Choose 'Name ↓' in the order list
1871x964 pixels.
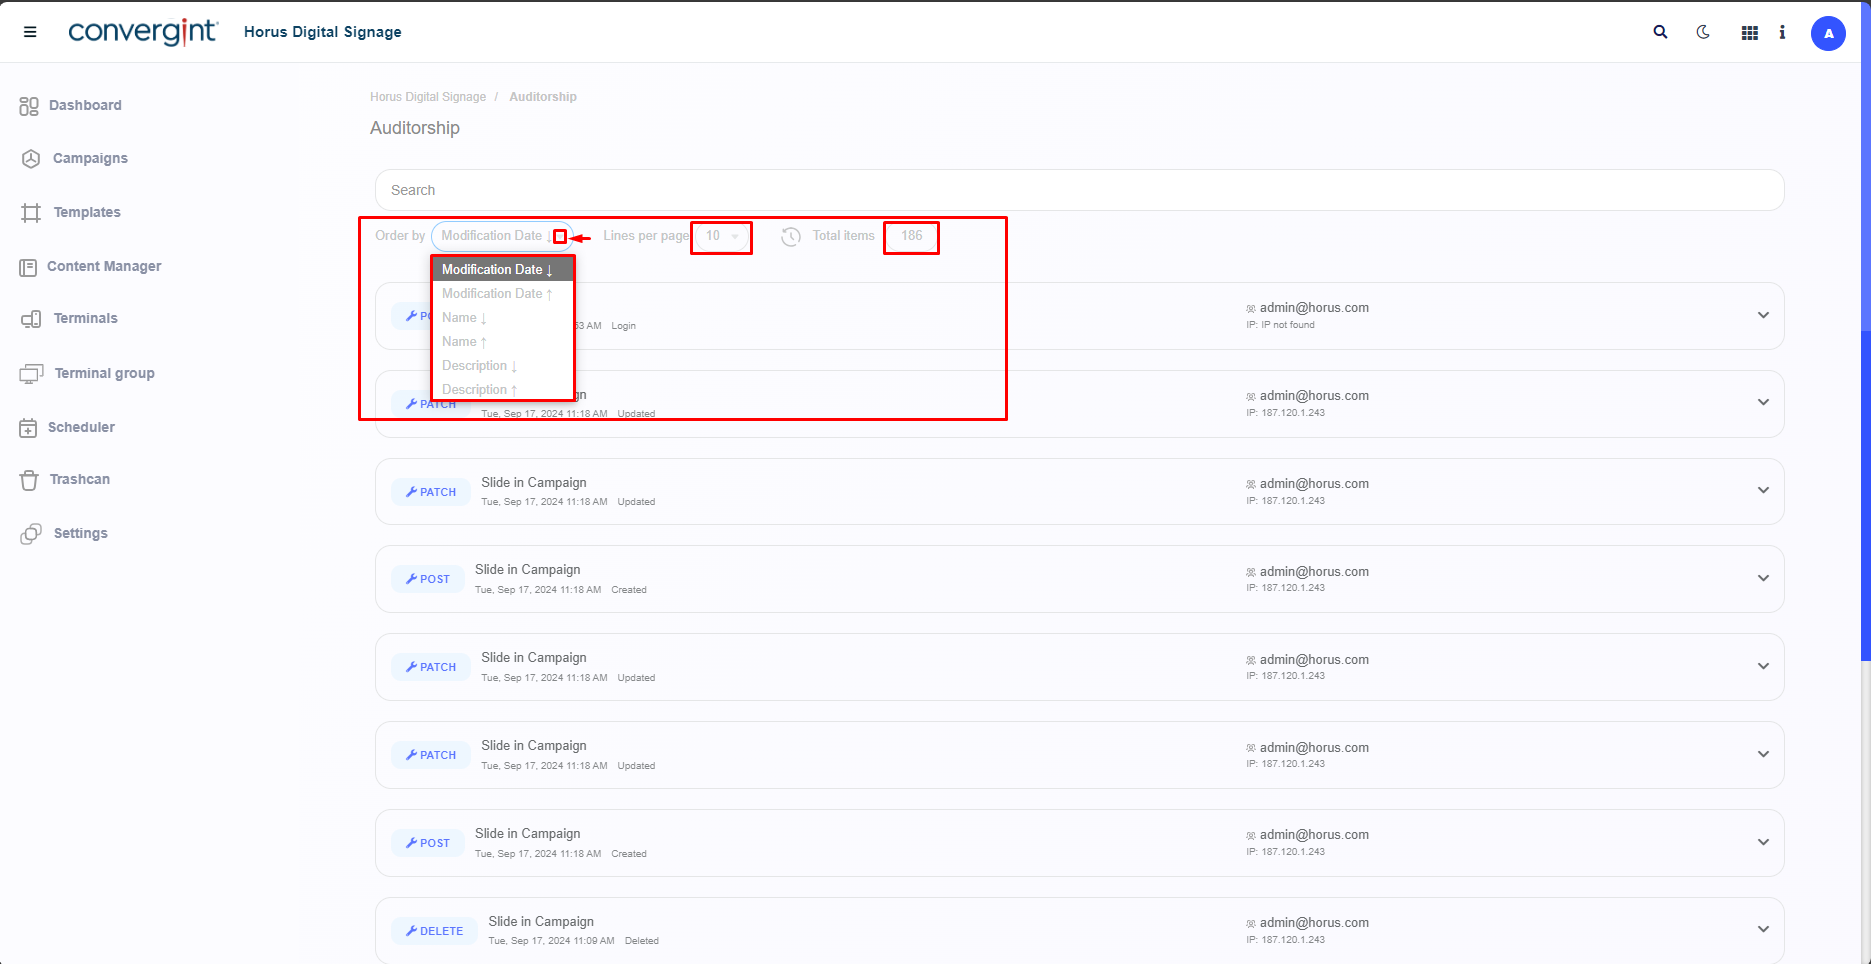(x=464, y=318)
